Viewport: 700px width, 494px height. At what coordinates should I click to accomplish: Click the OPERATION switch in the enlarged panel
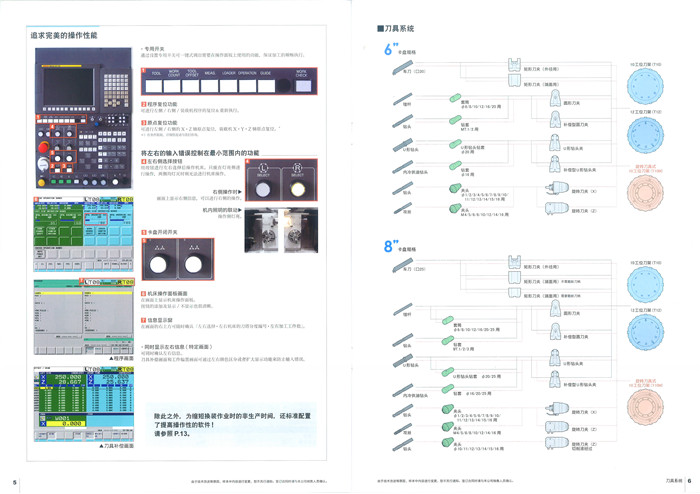point(247,86)
